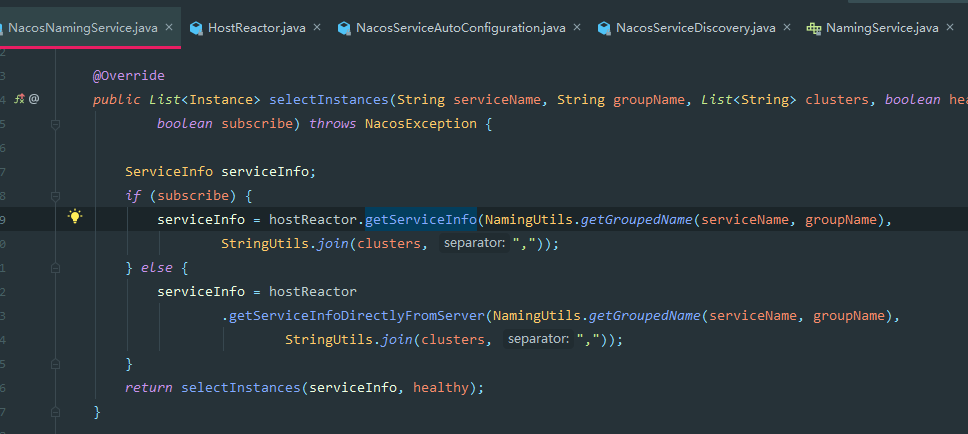Close the NacosNamingService.java tab
This screenshot has height=434, width=968.
169,27
